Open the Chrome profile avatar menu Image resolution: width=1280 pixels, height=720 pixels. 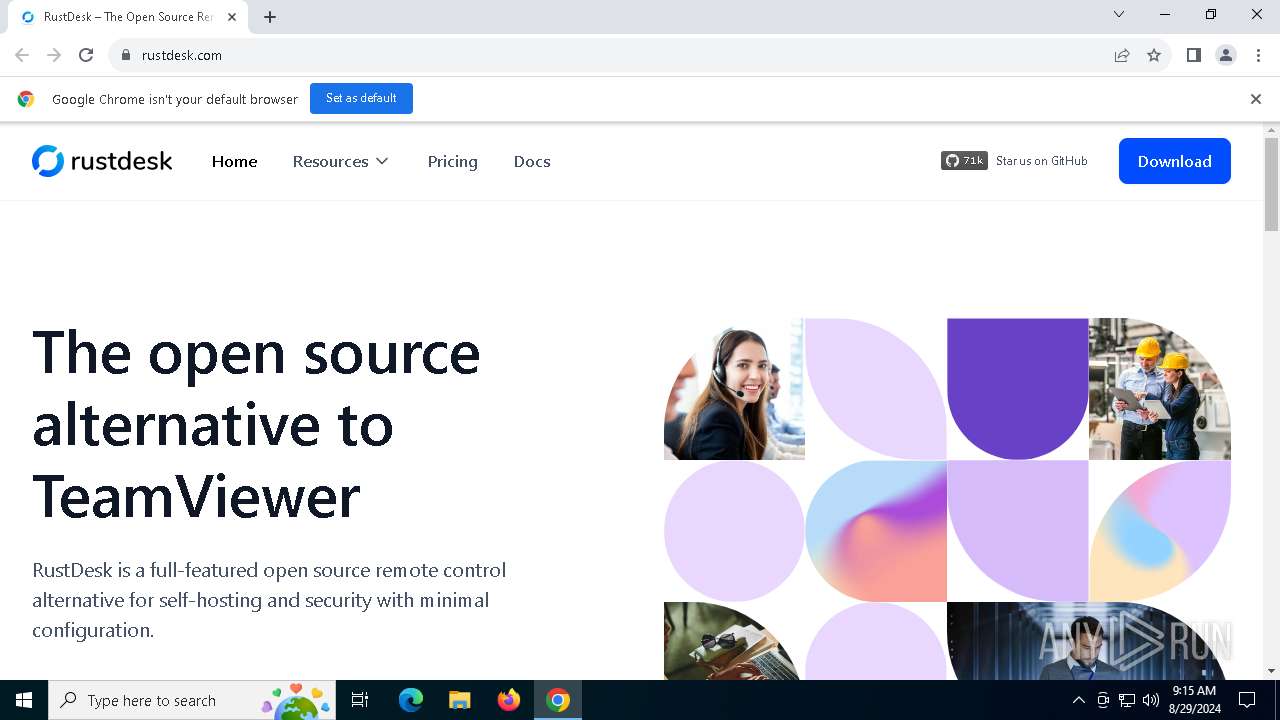[x=1225, y=55]
